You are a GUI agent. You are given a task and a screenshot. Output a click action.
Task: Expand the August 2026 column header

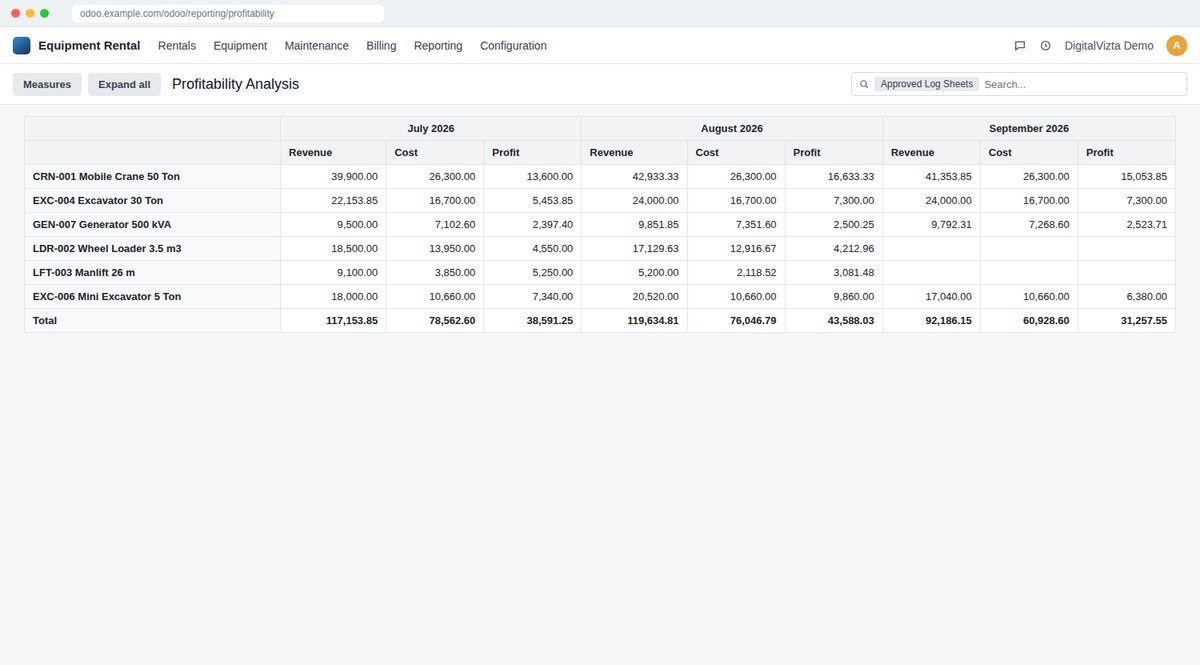(x=732, y=128)
